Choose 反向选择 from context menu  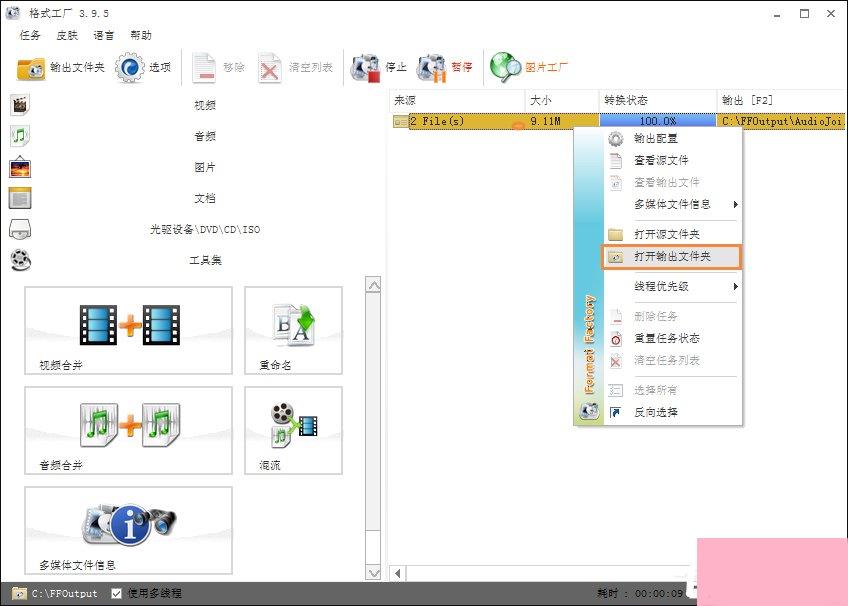(x=672, y=412)
